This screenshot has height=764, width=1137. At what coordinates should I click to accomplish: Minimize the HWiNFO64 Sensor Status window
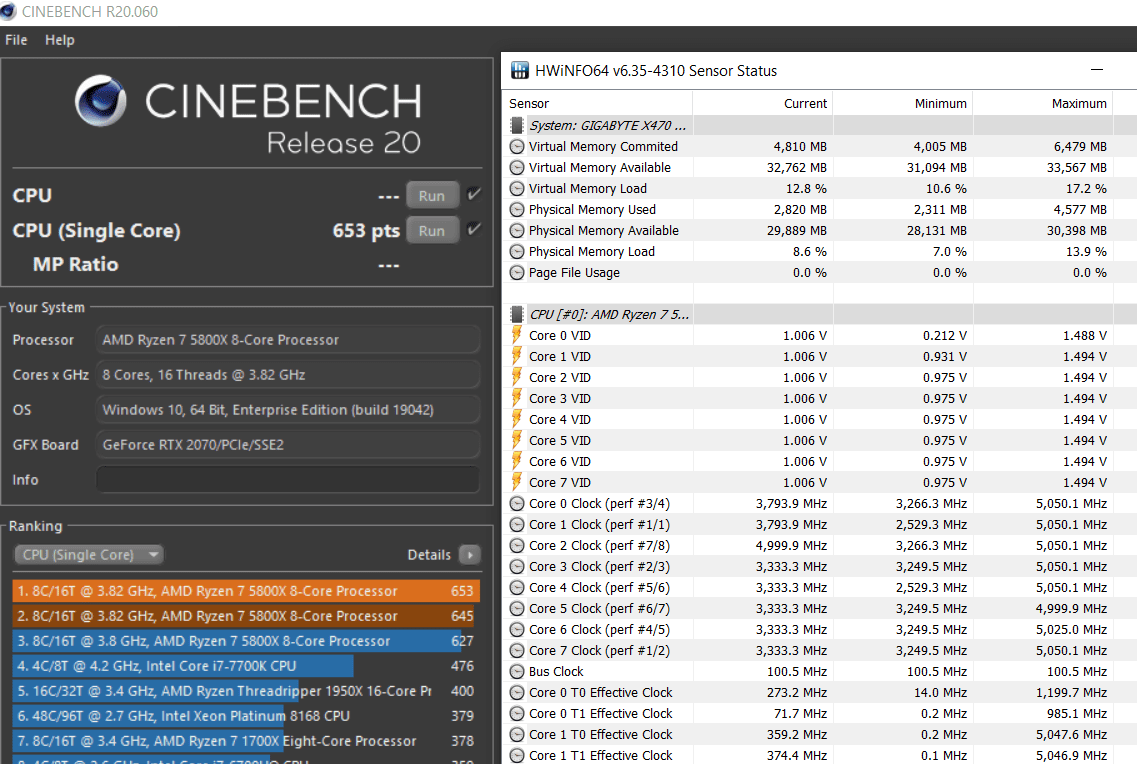pyautogui.click(x=1097, y=70)
